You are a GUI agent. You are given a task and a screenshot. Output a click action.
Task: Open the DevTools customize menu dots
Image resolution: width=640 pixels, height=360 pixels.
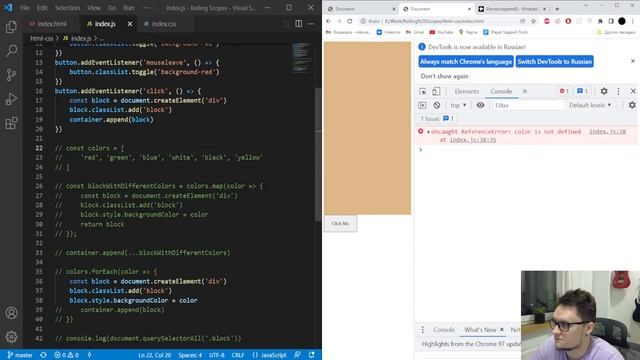pos(618,91)
